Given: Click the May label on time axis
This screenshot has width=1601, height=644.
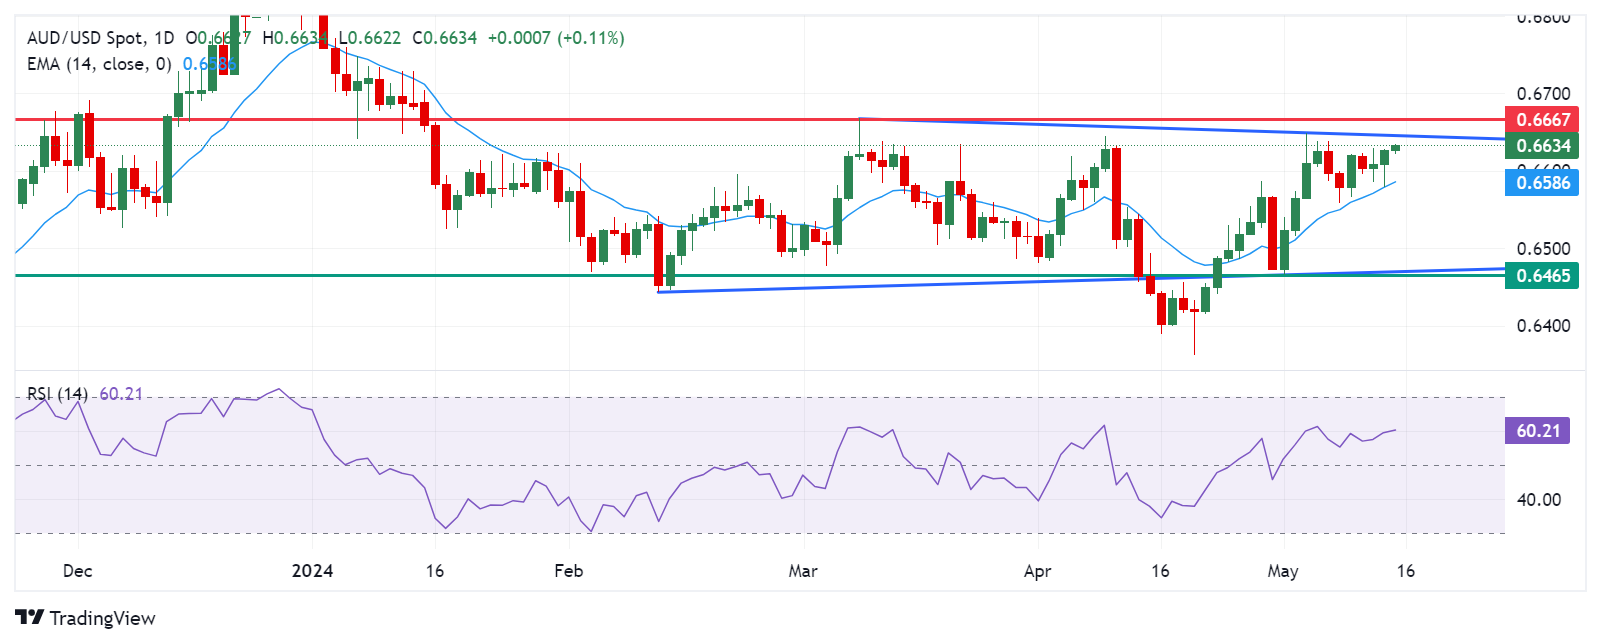Looking at the screenshot, I should (x=1283, y=571).
